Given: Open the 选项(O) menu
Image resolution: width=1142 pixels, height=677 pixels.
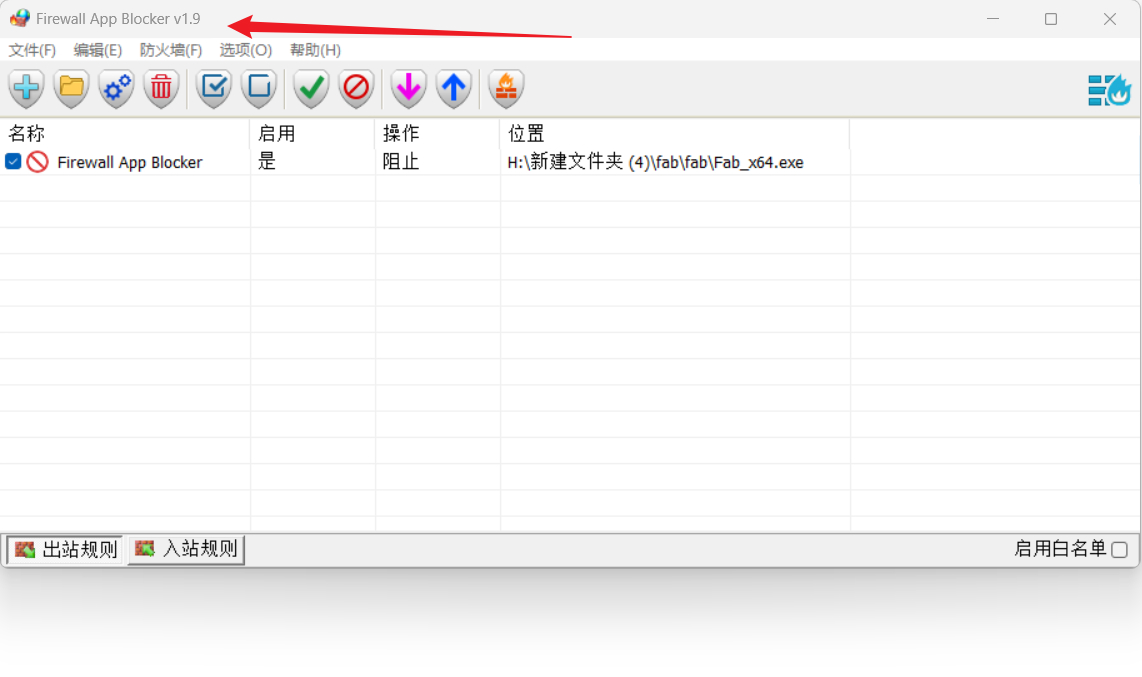Looking at the screenshot, I should 246,50.
